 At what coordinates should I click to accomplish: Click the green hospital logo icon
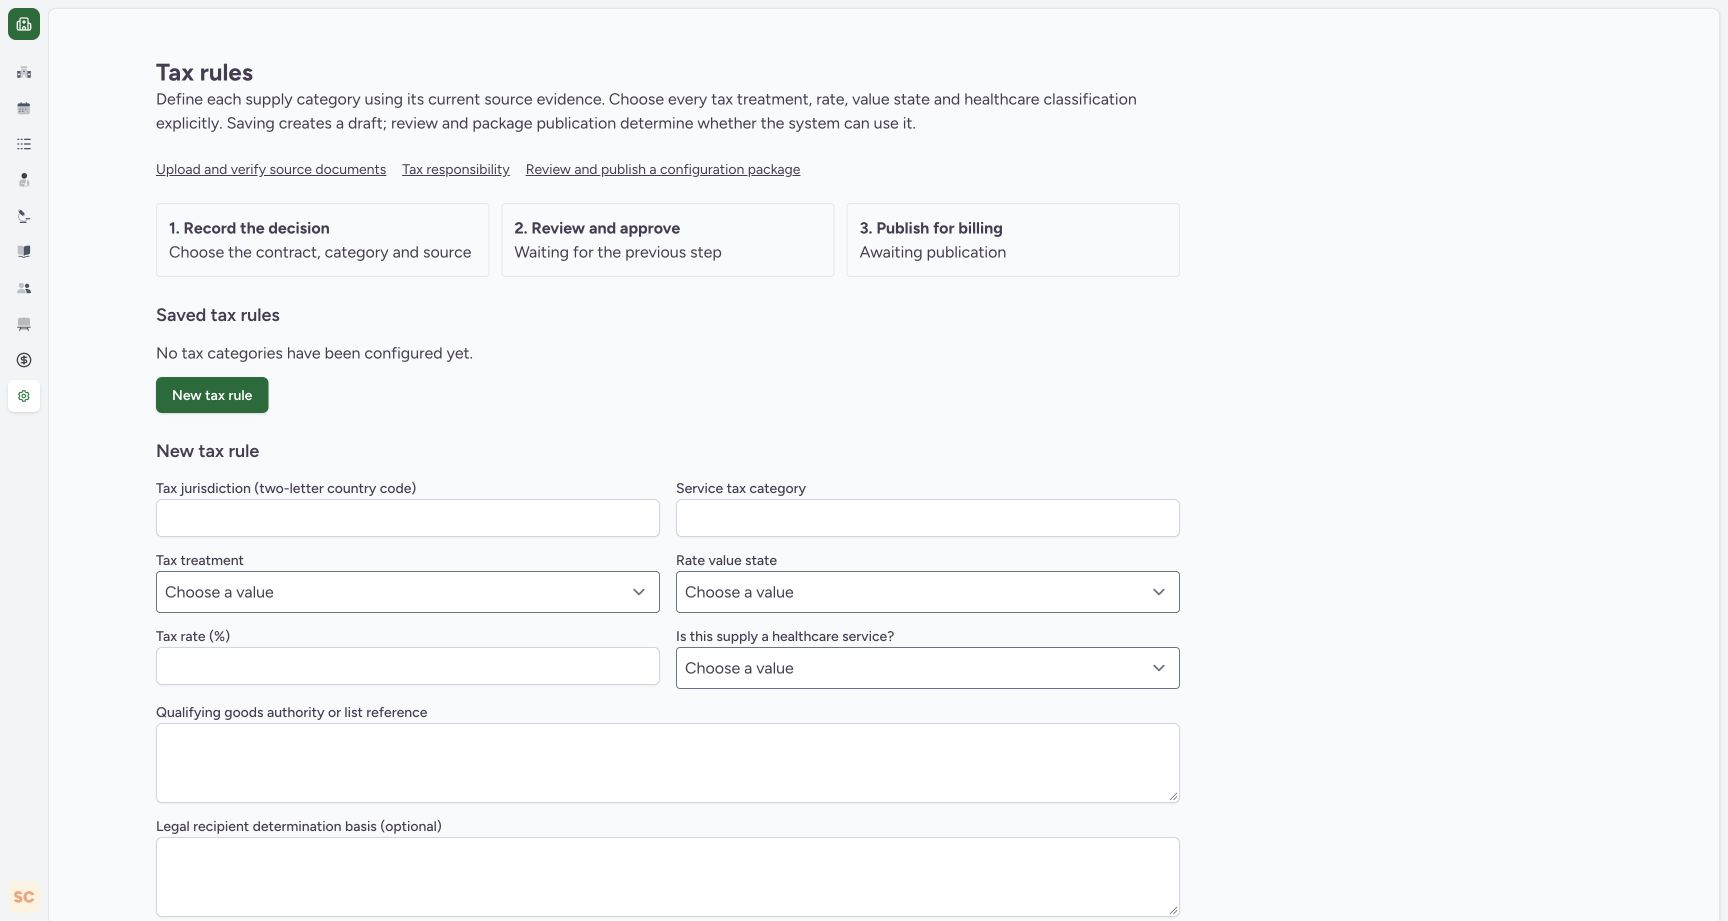tap(24, 24)
